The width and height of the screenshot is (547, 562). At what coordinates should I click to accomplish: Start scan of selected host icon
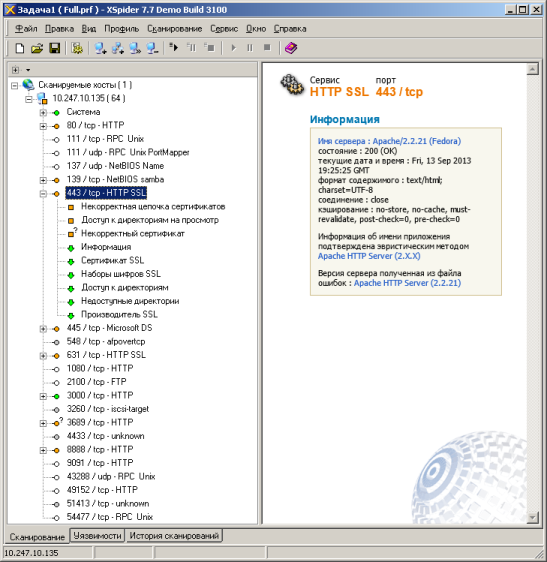click(x=174, y=47)
